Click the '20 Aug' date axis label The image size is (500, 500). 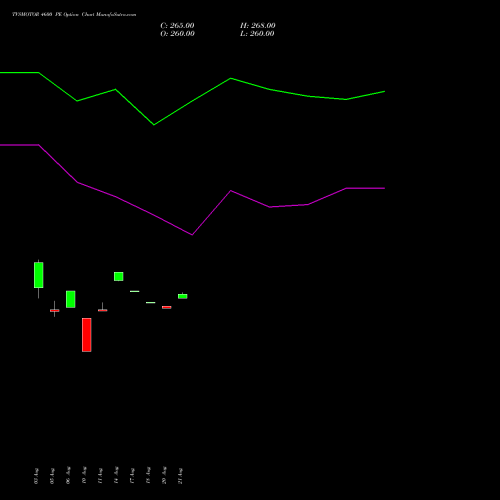click(164, 475)
